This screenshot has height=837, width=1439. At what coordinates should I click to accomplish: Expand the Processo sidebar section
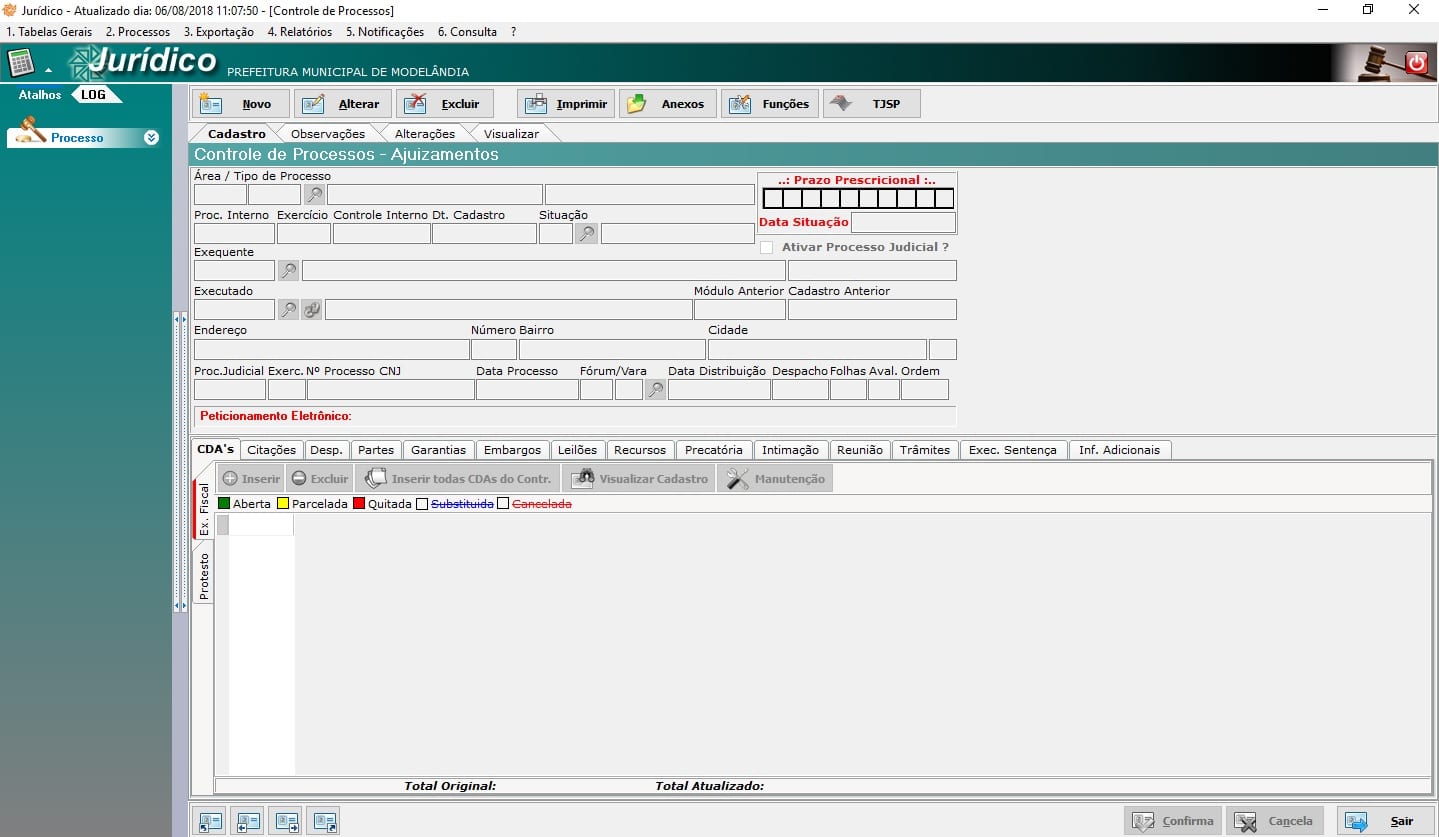[x=151, y=138]
